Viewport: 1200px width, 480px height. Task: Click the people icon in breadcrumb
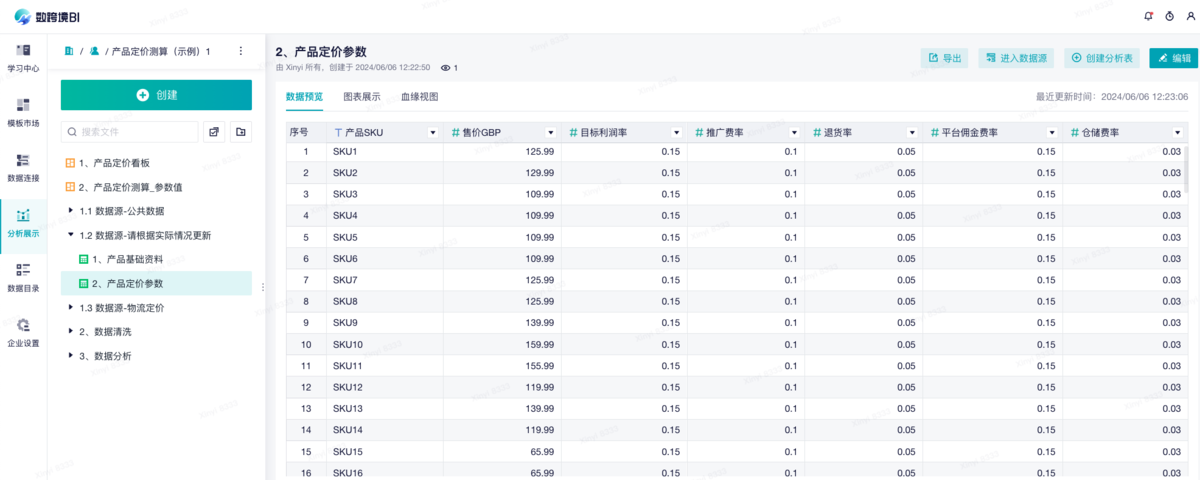(x=94, y=50)
